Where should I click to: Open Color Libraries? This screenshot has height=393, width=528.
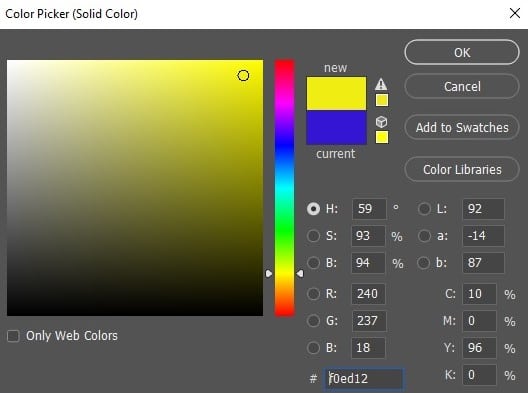point(462,169)
